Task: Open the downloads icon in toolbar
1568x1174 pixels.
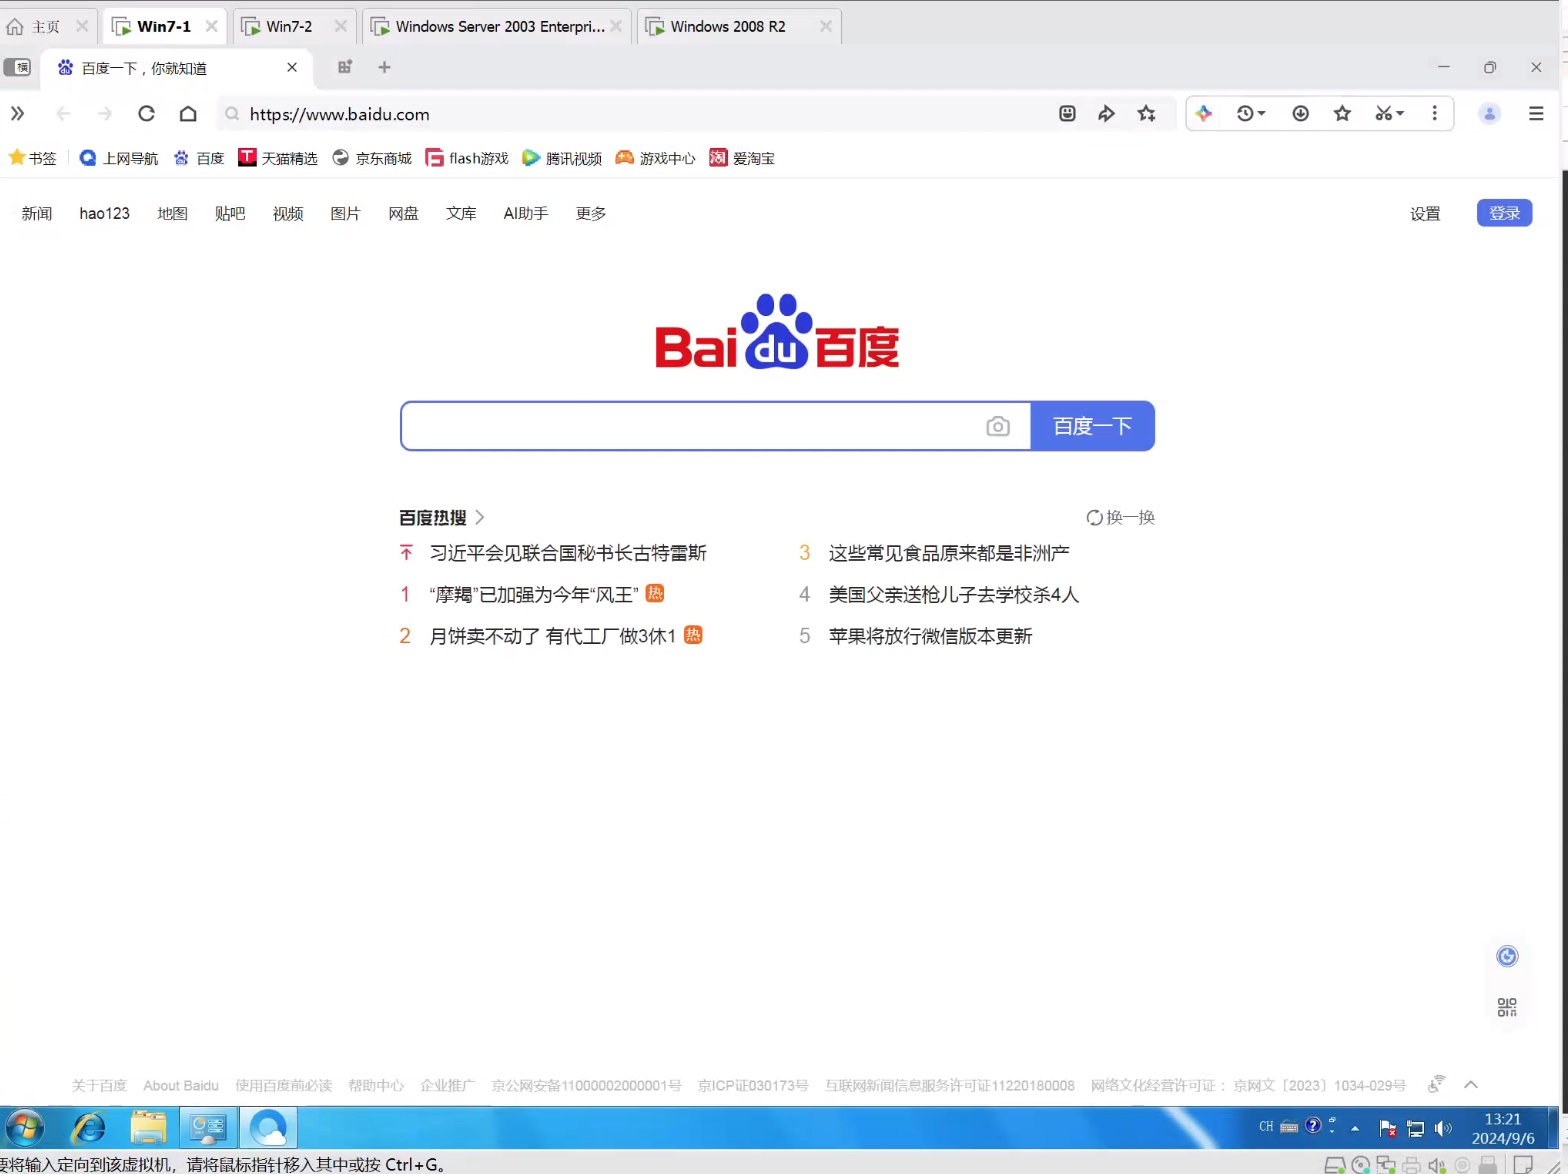Action: pos(1300,114)
